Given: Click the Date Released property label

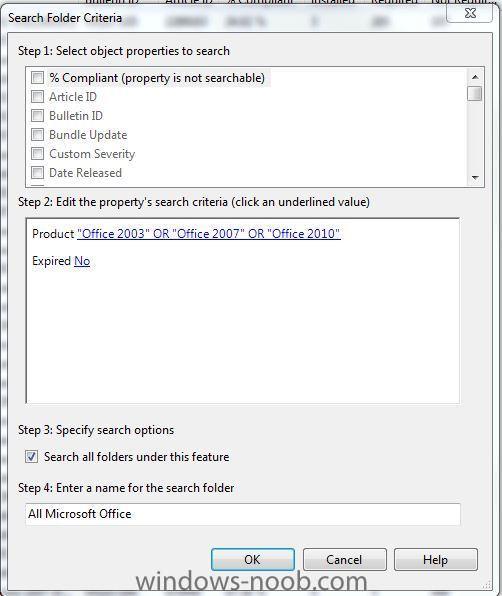Looking at the screenshot, I should tap(86, 173).
